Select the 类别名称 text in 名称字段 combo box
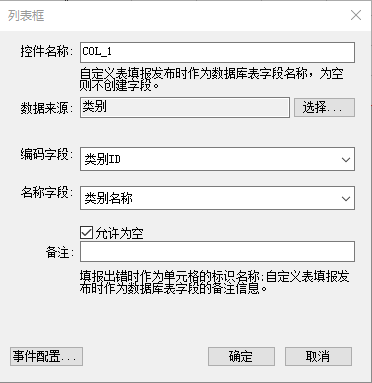The height and width of the screenshot is (383, 372). pos(108,198)
